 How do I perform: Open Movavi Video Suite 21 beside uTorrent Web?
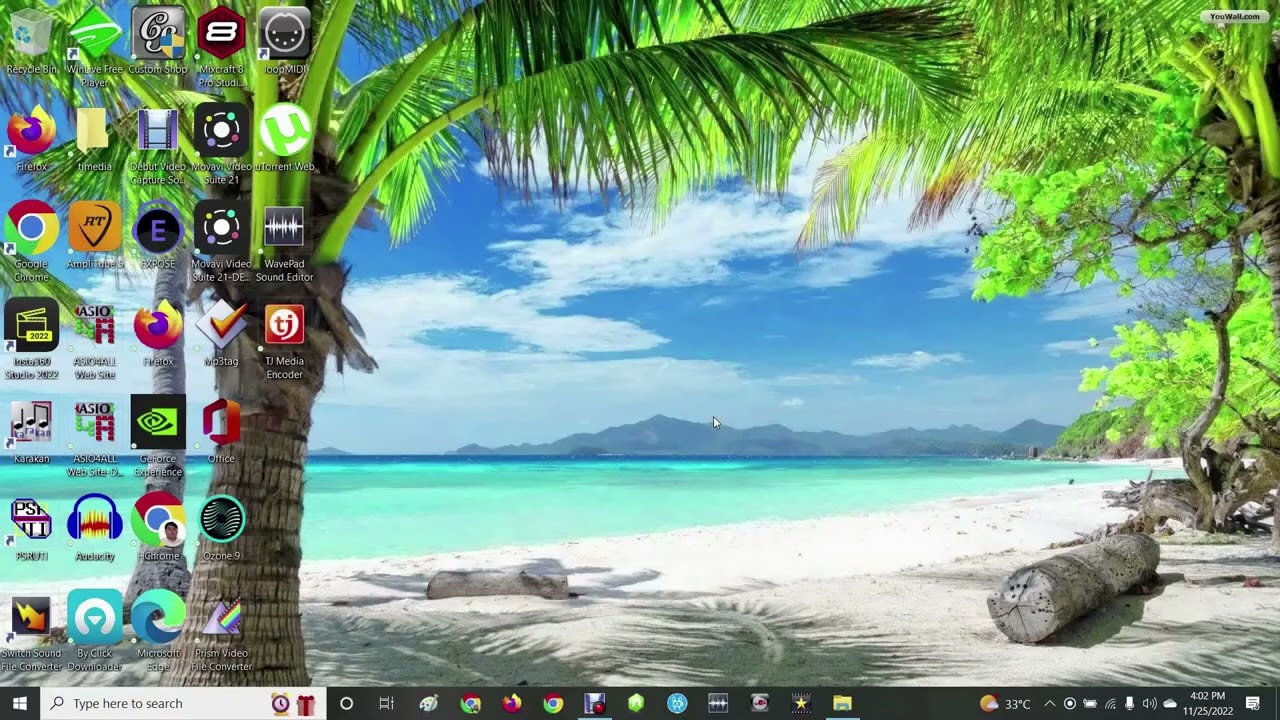pos(221,145)
